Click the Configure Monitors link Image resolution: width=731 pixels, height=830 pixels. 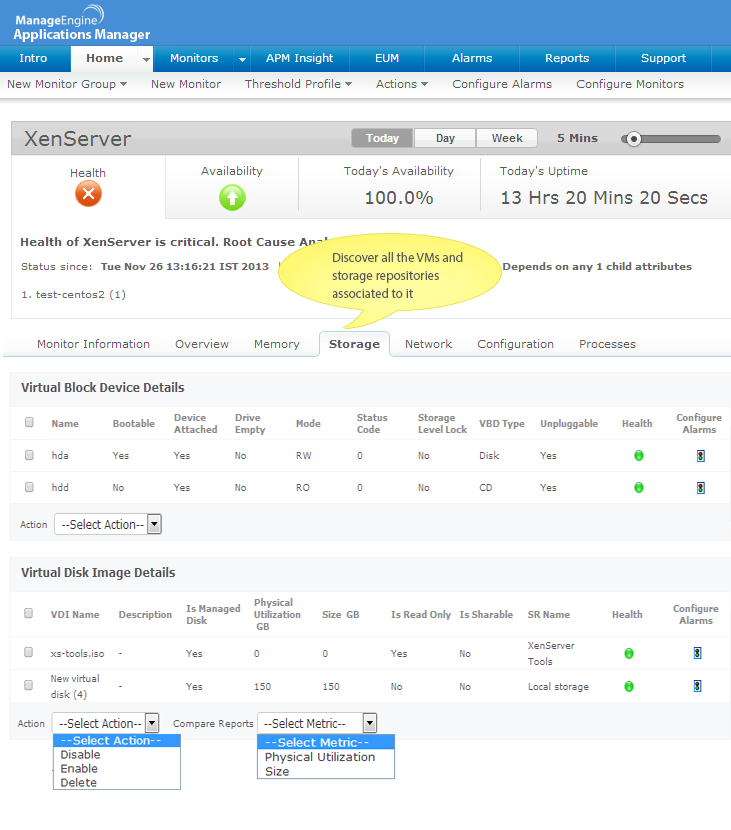click(630, 84)
